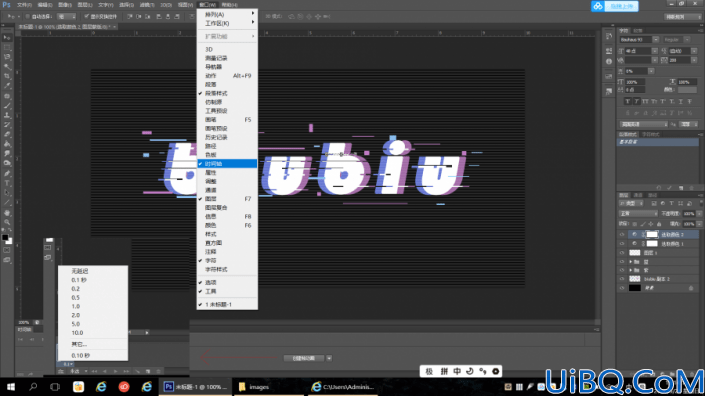Select the Clone Stamp tool
The image size is (705, 396).
coord(7,115)
